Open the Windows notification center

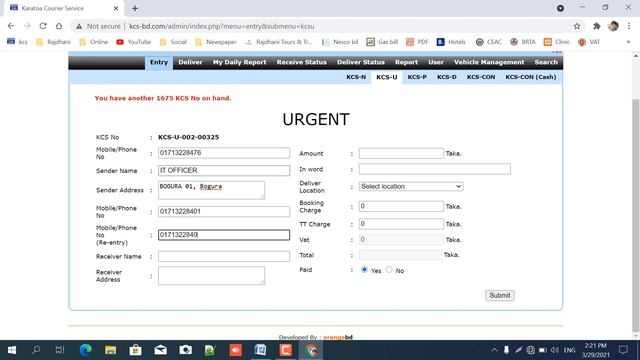[623, 350]
